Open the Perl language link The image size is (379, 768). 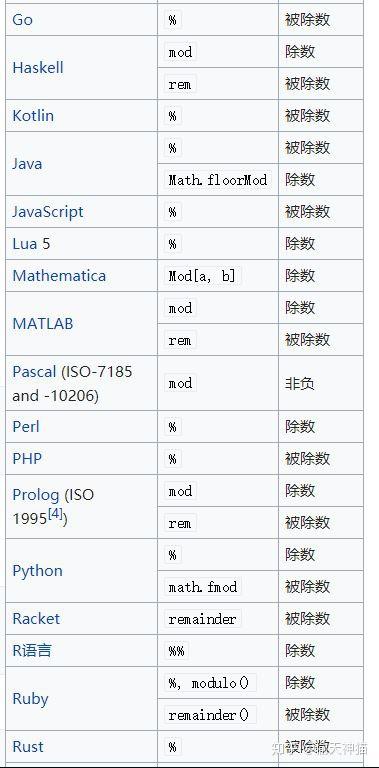tap(25, 426)
